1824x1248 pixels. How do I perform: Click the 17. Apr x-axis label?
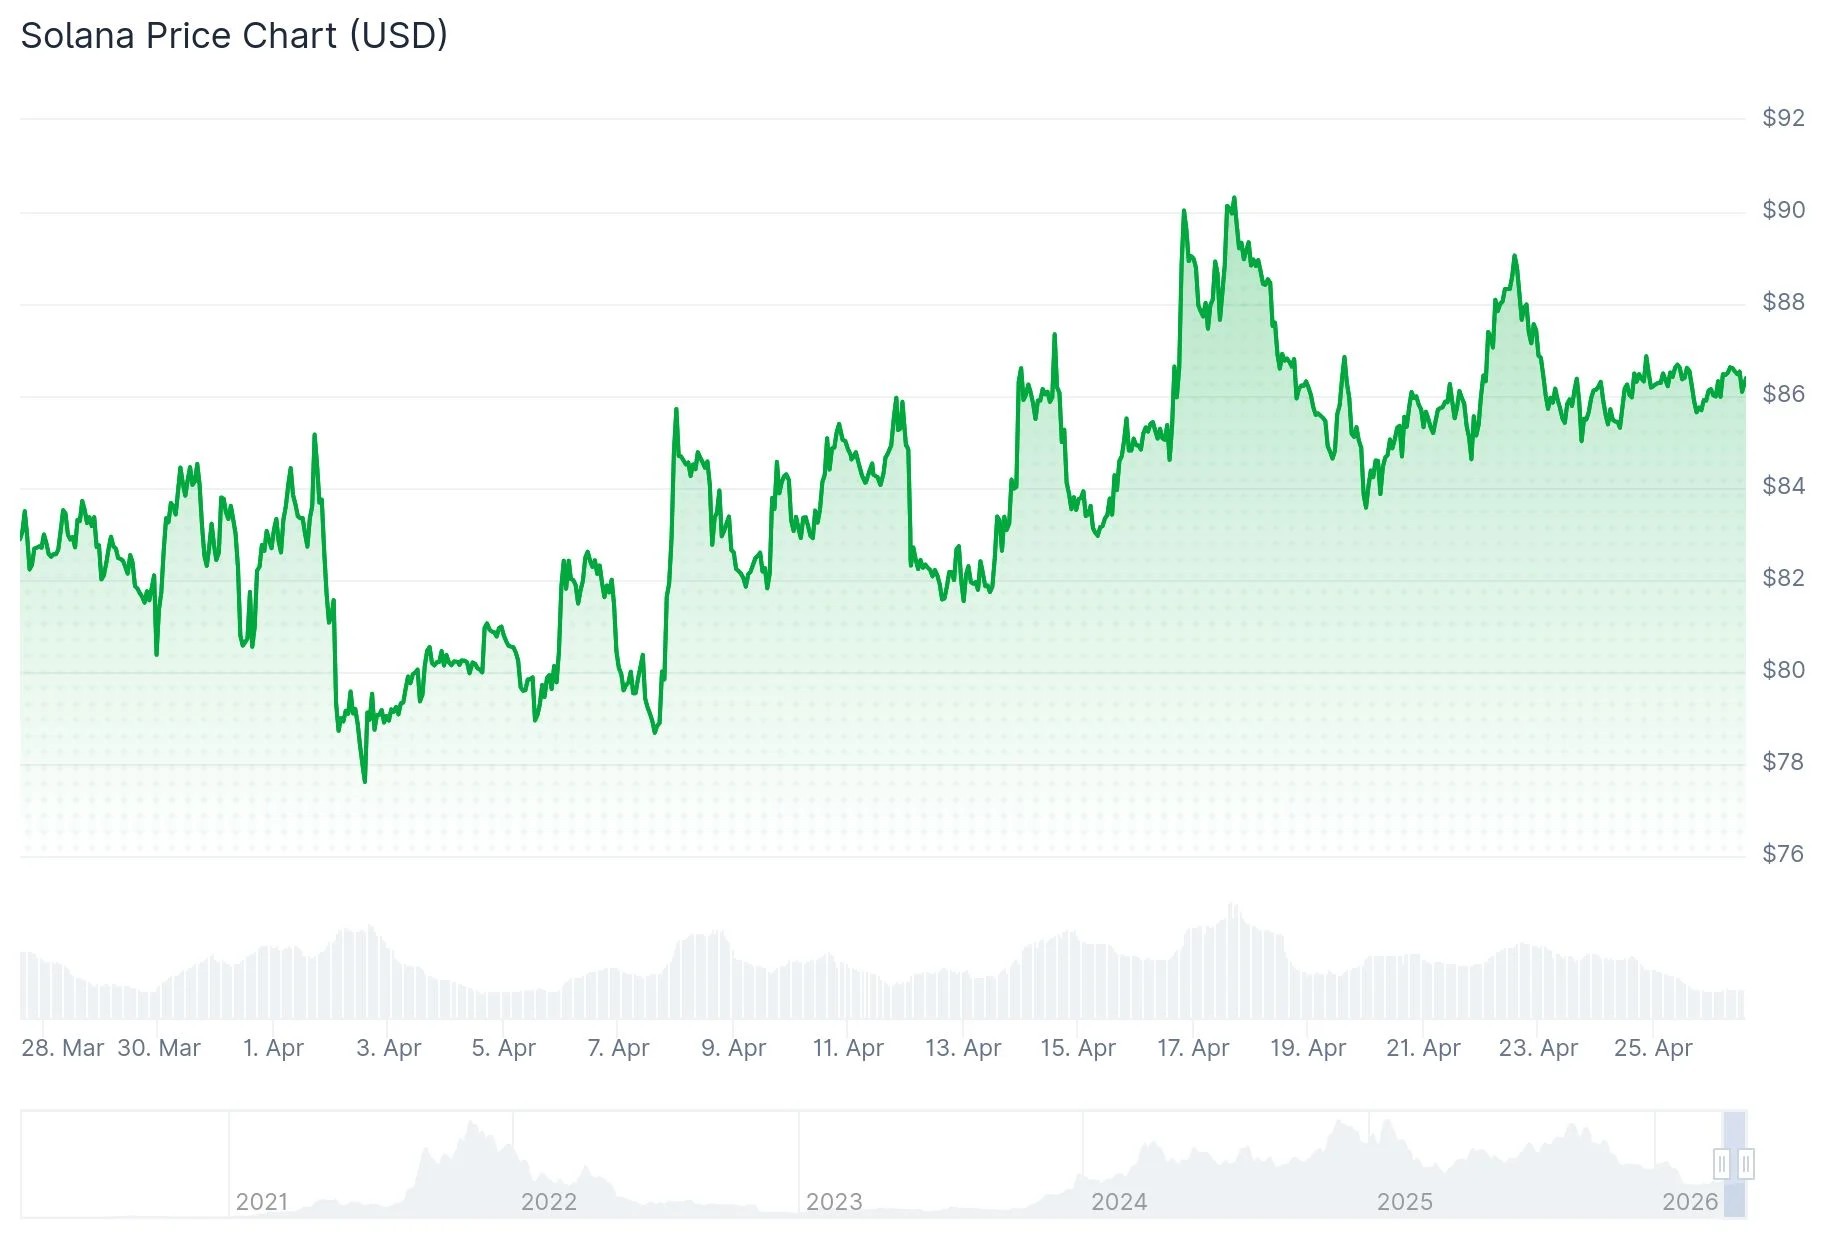[1193, 1048]
